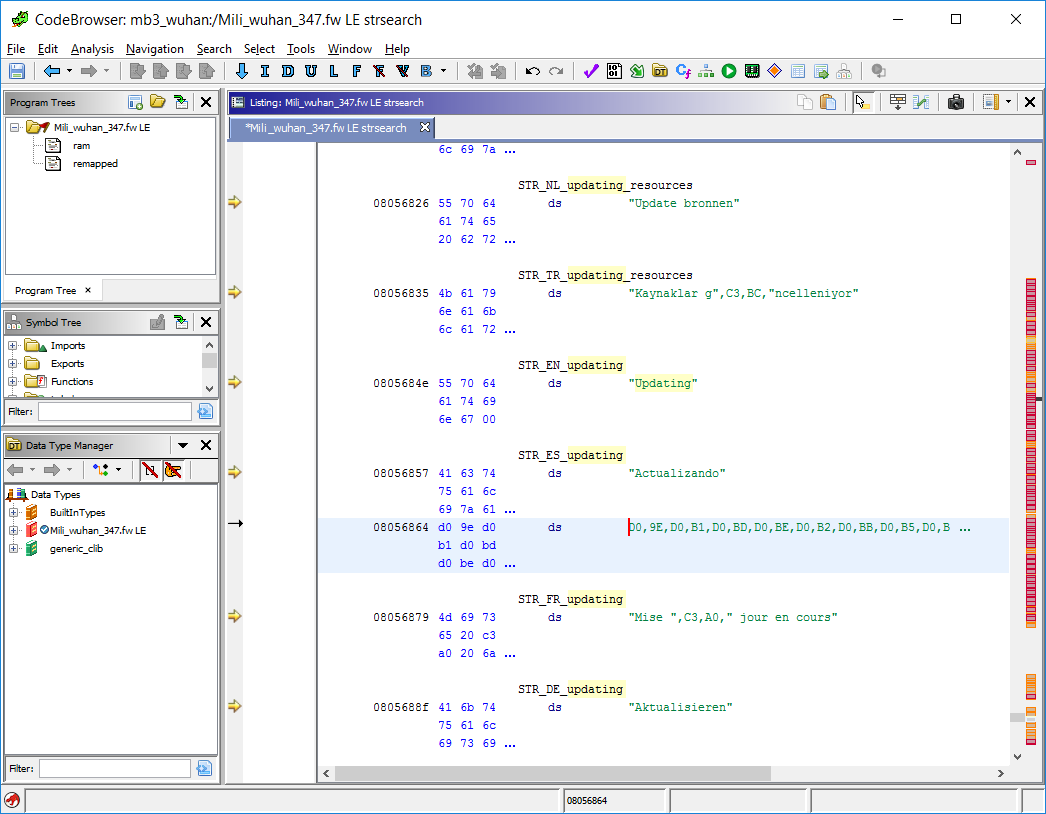Toggle the navigation direction down arrow
The height and width of the screenshot is (814, 1046).
click(x=241, y=71)
